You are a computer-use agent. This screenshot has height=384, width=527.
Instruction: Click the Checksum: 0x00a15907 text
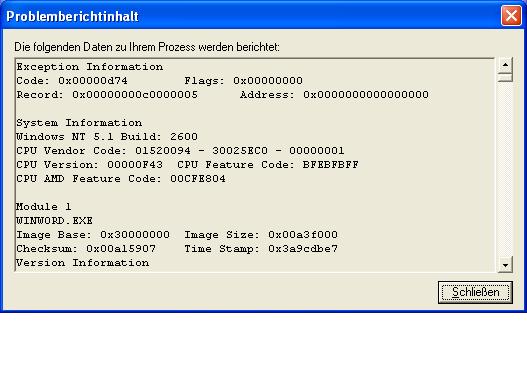[x=86, y=249]
